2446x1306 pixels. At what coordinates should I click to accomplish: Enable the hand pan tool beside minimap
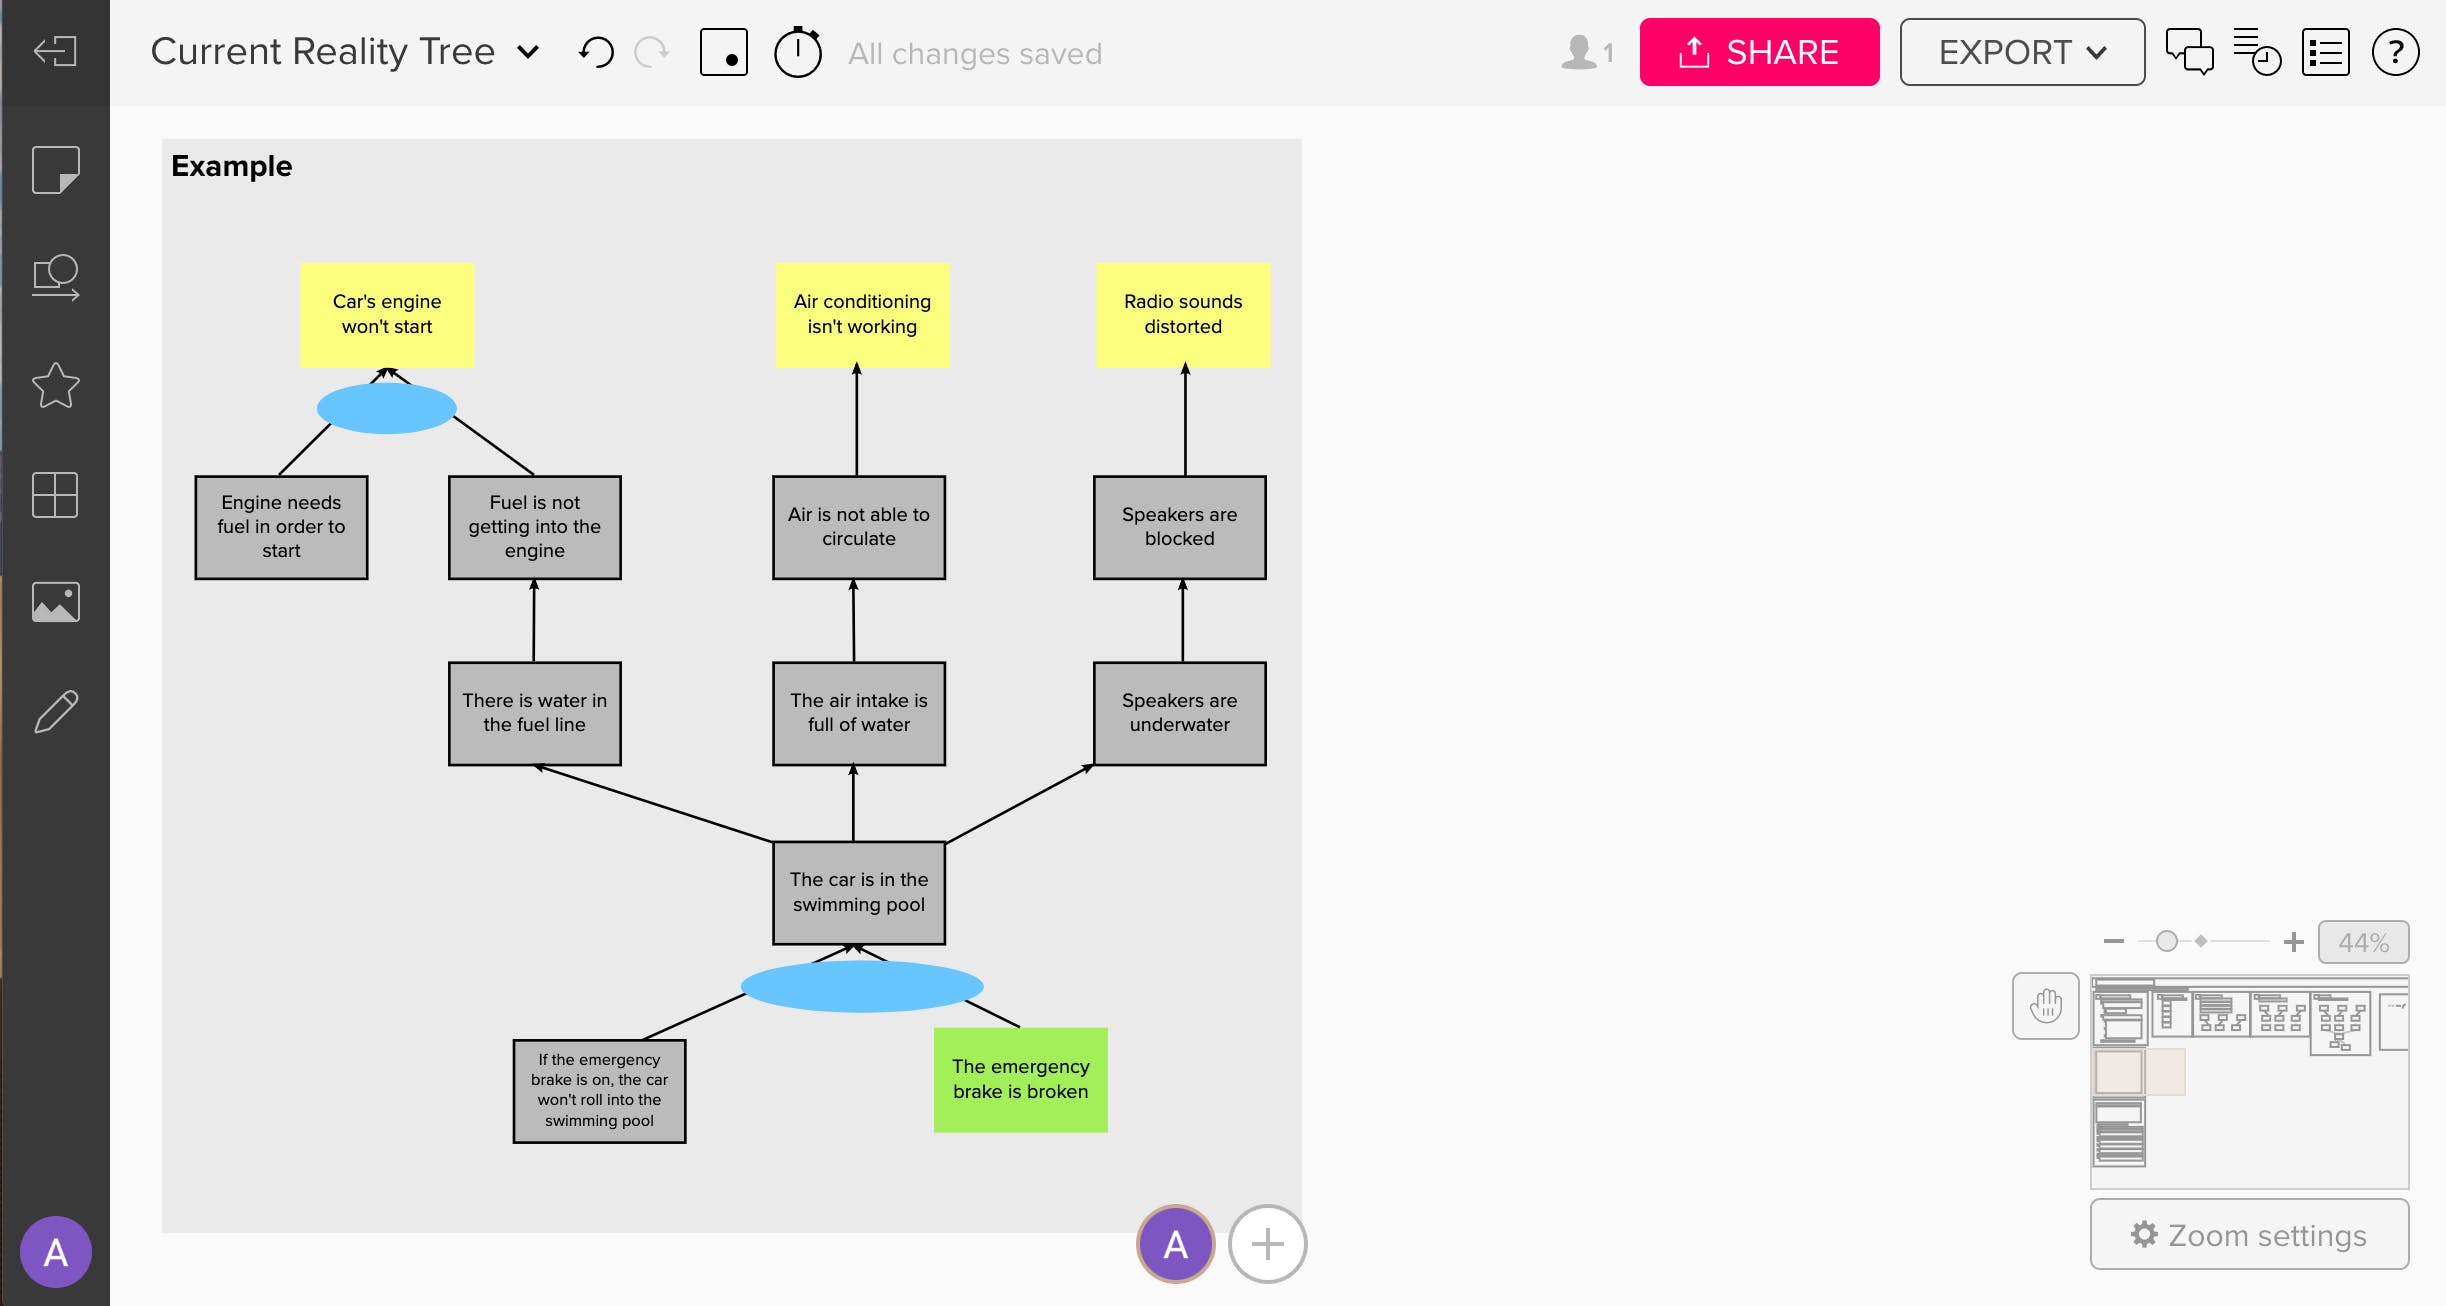(x=2046, y=1006)
